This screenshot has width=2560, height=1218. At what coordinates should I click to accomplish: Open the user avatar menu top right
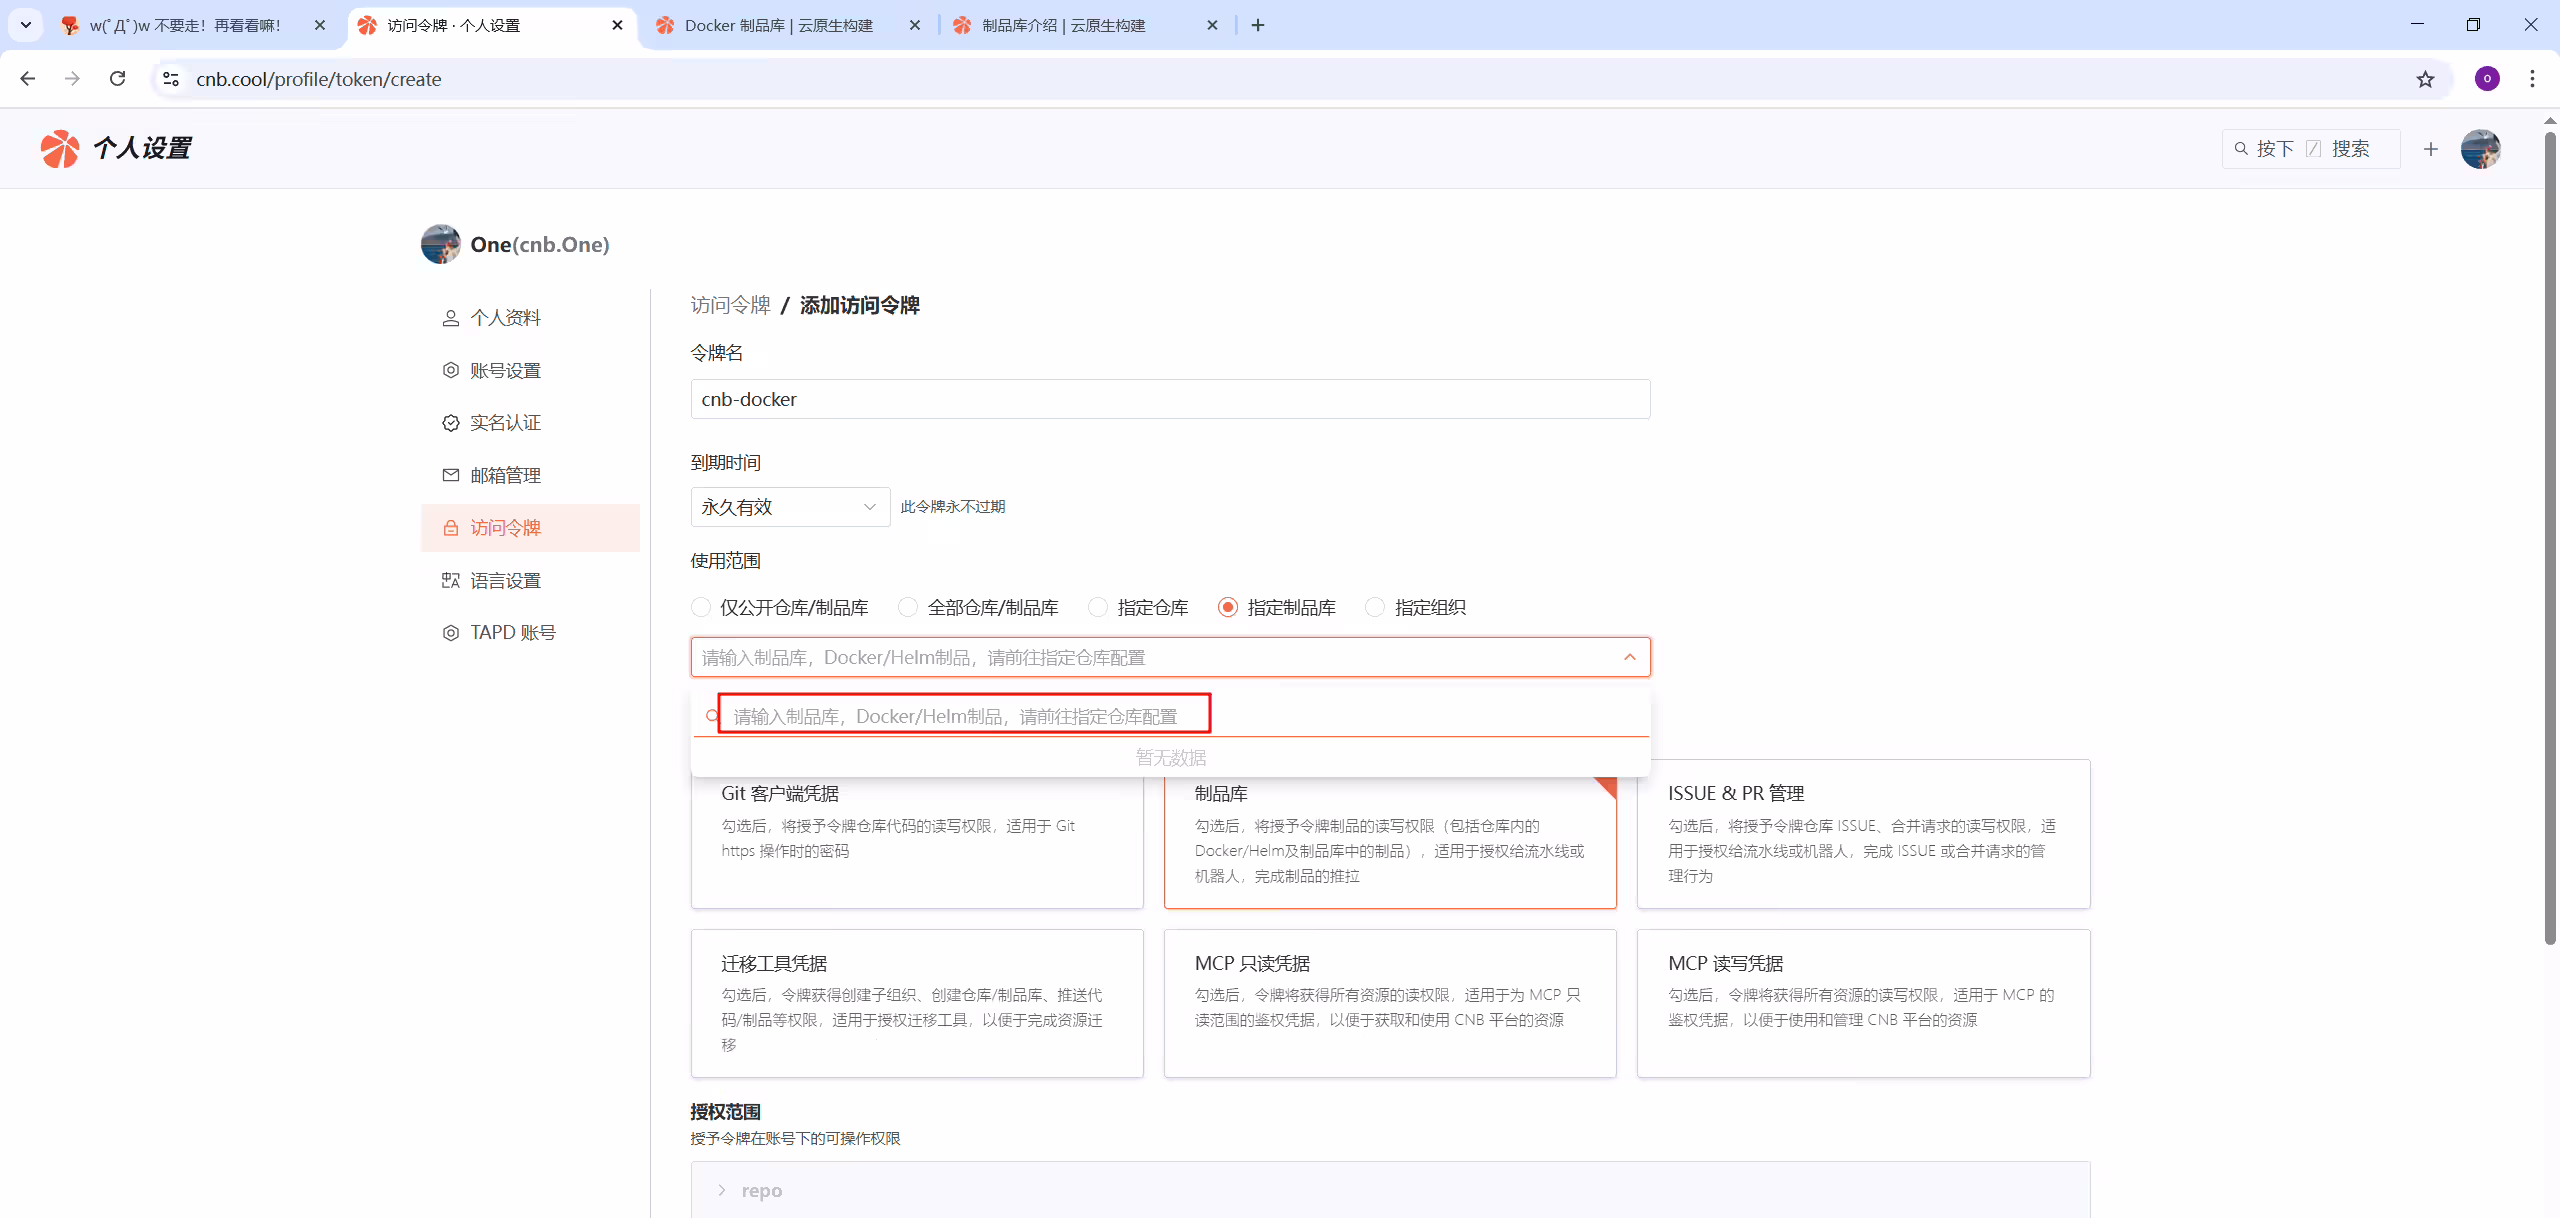2481,149
